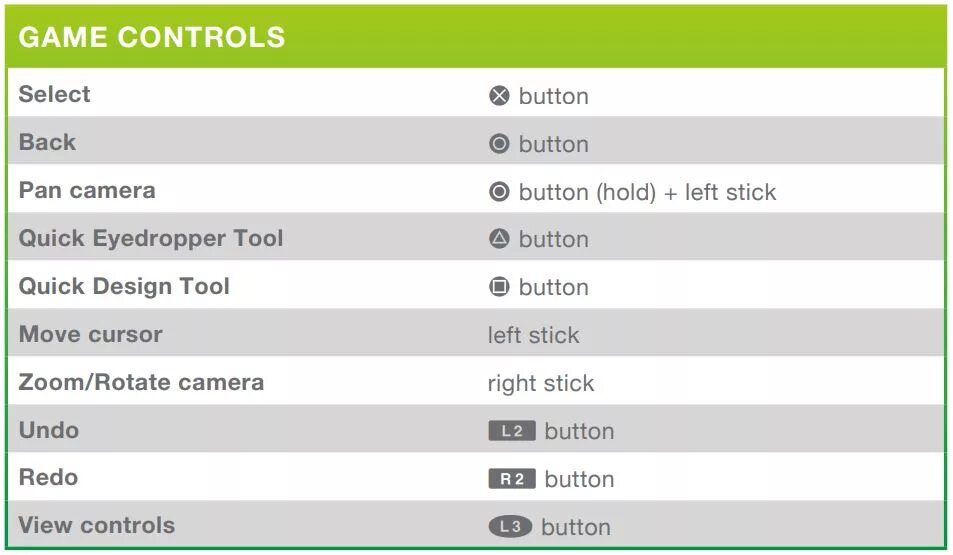The width and height of the screenshot is (953, 555).
Task: Click the 'Undo' action label
Action: 49,430
